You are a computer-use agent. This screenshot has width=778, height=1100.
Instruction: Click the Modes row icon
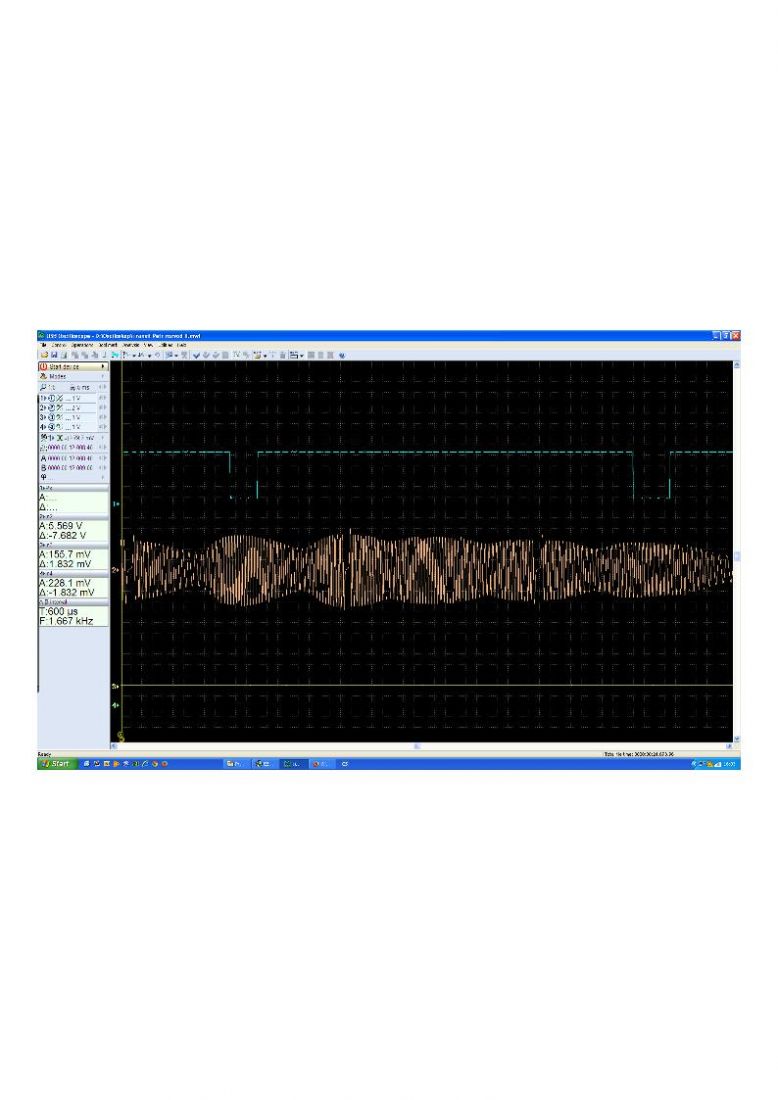[x=43, y=377]
